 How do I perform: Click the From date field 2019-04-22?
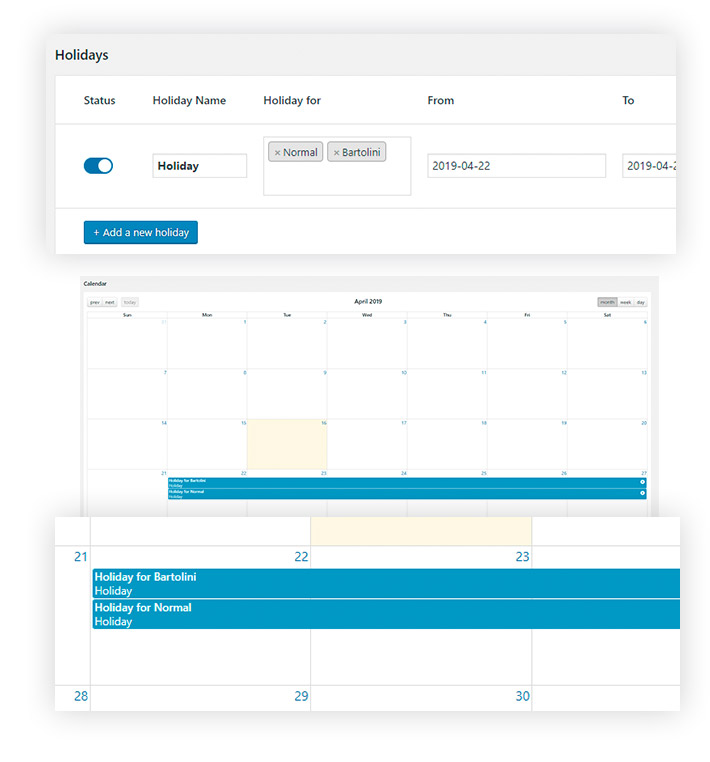point(516,166)
